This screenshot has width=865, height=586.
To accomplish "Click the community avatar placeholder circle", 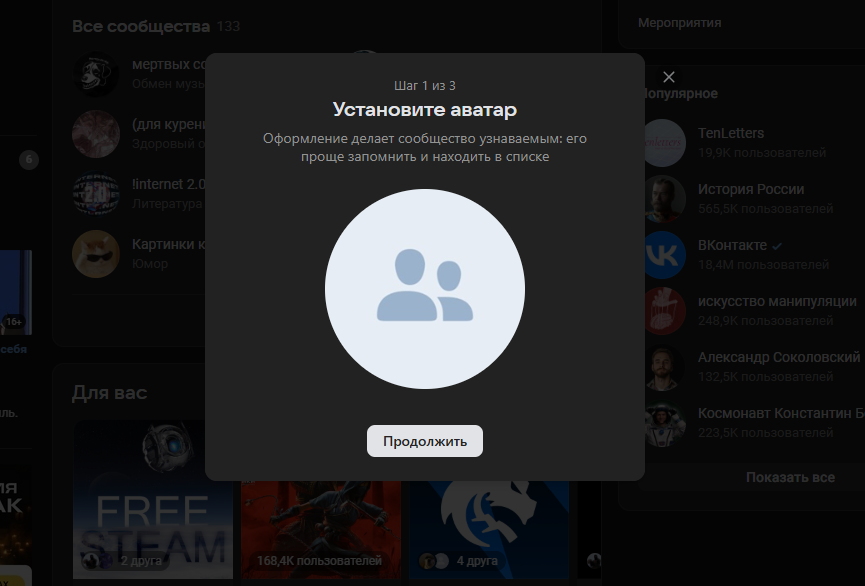I will click(425, 289).
